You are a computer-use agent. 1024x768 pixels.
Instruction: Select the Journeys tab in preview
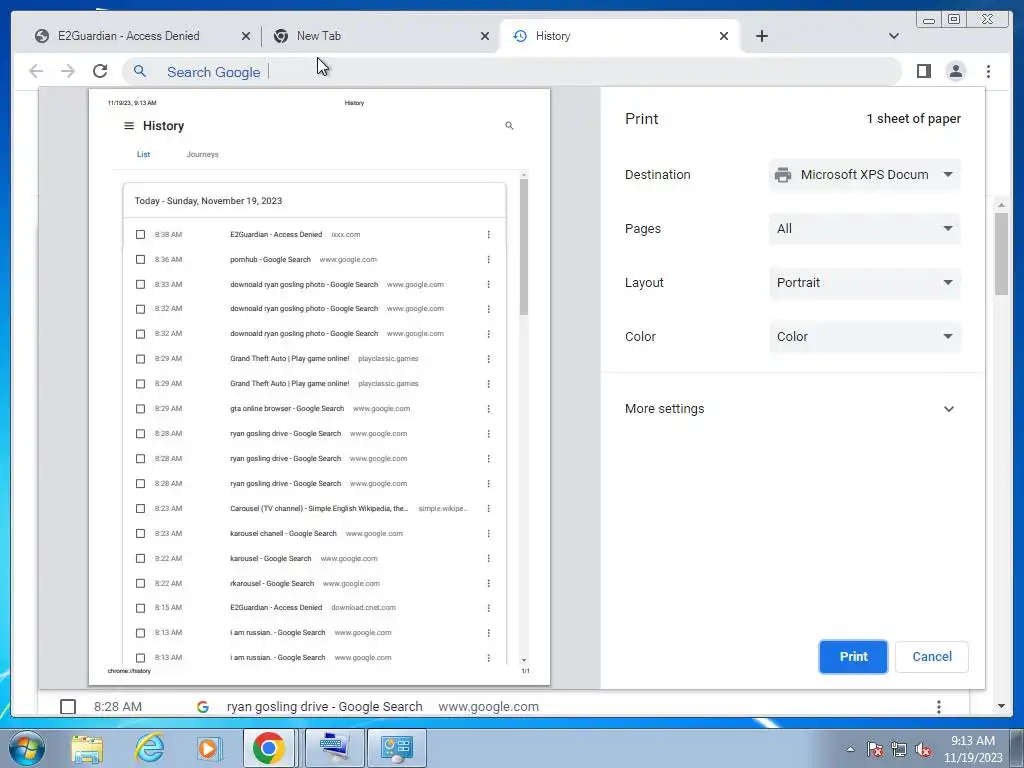pyautogui.click(x=202, y=155)
